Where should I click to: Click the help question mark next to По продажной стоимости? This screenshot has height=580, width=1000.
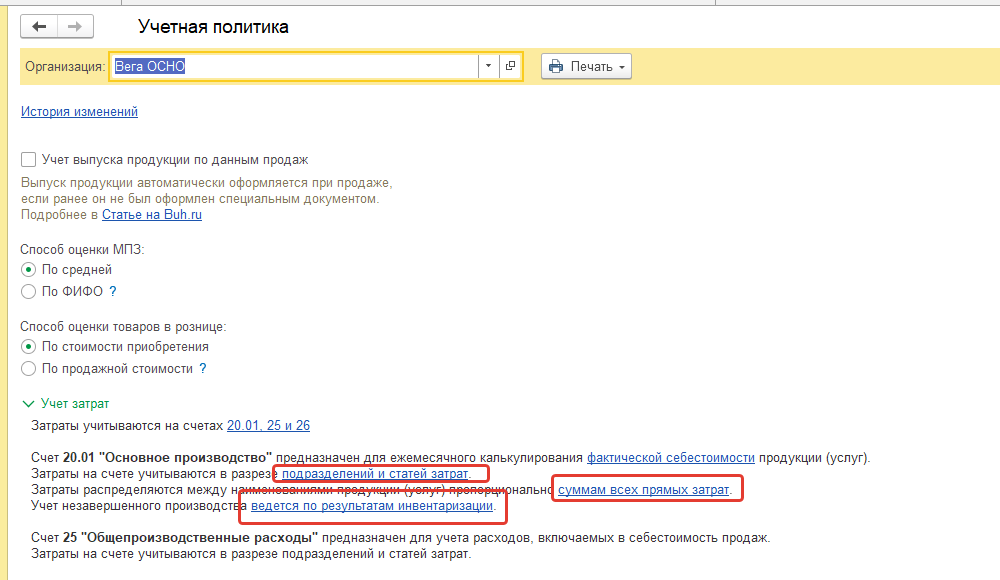click(203, 368)
